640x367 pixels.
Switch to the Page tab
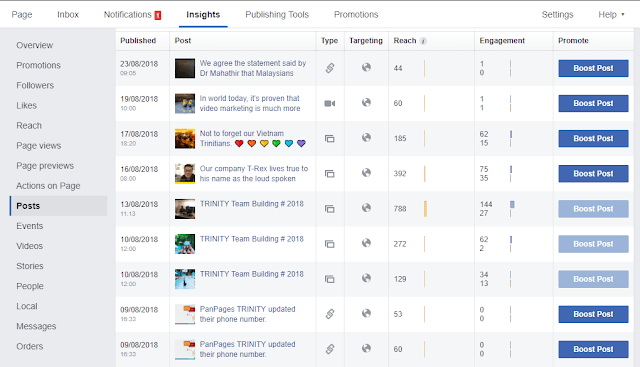tap(22, 15)
